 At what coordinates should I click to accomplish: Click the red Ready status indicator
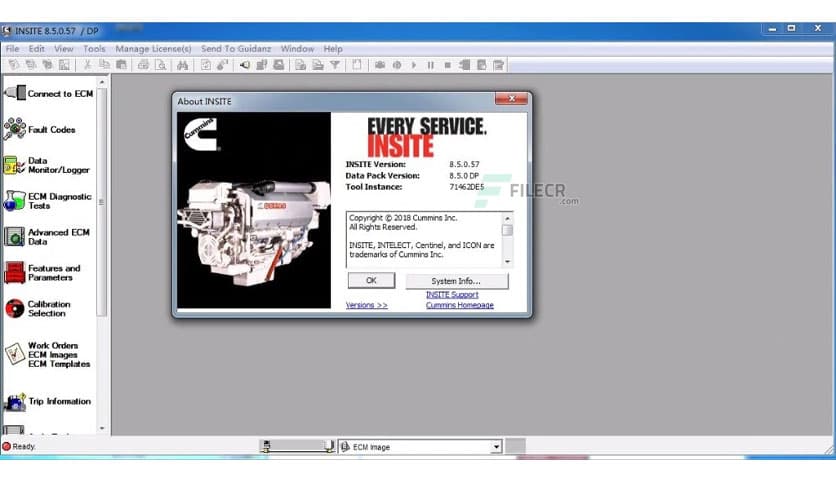pyautogui.click(x=6, y=446)
